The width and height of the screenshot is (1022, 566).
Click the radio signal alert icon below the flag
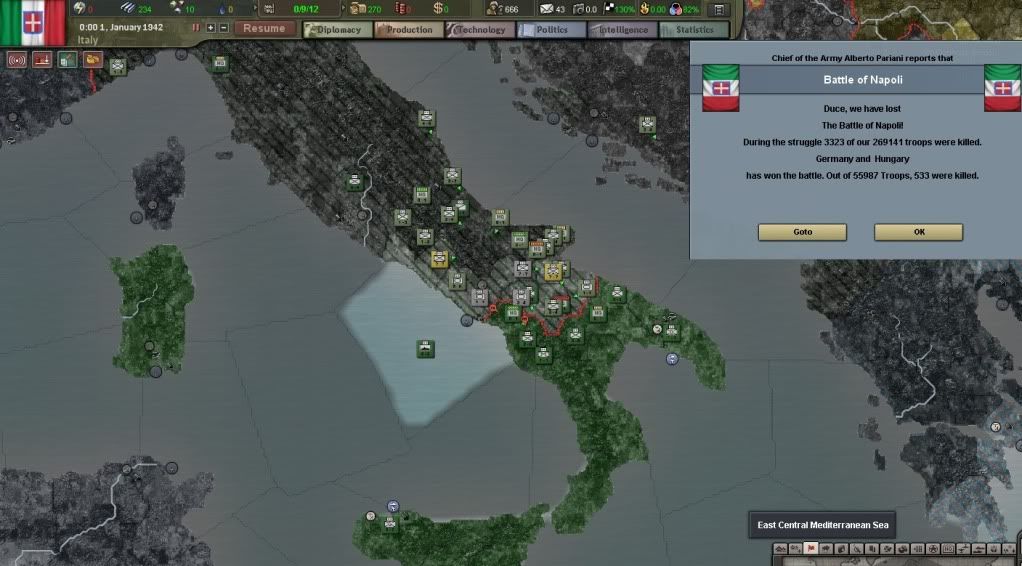(17, 60)
